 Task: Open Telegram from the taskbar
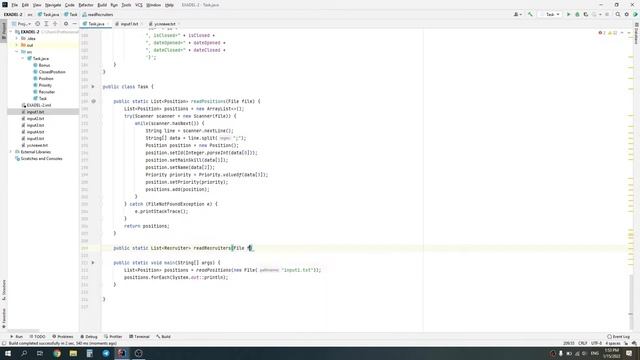pos(106,353)
